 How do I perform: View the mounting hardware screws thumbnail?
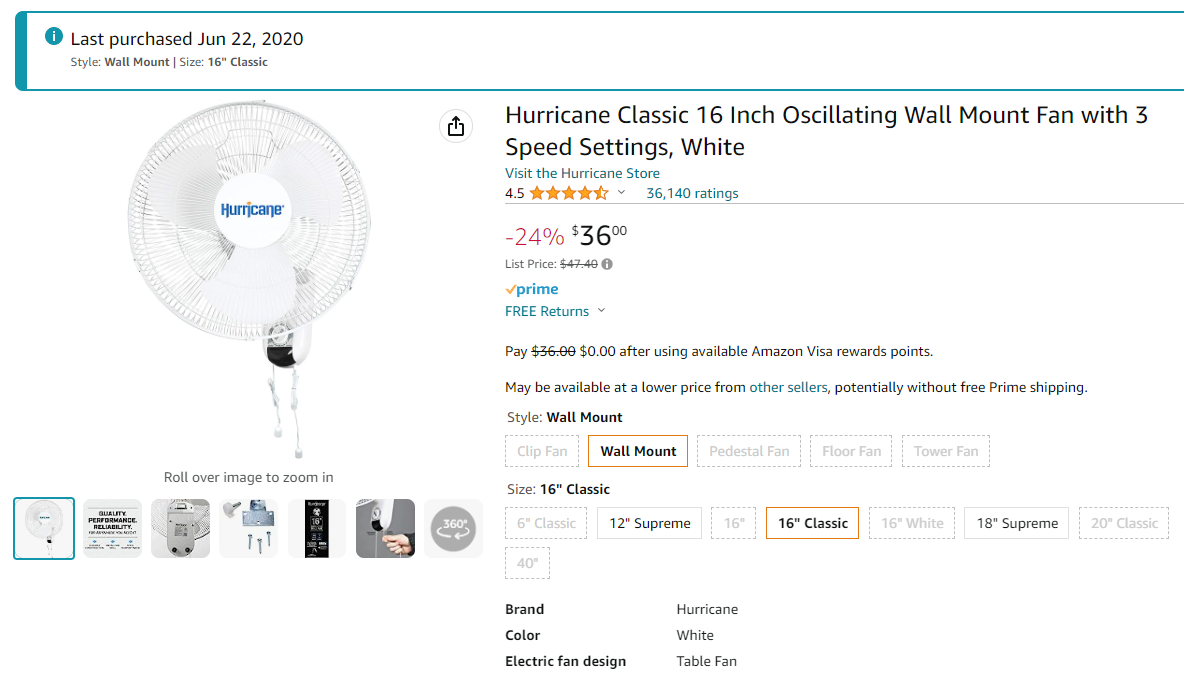[248, 529]
